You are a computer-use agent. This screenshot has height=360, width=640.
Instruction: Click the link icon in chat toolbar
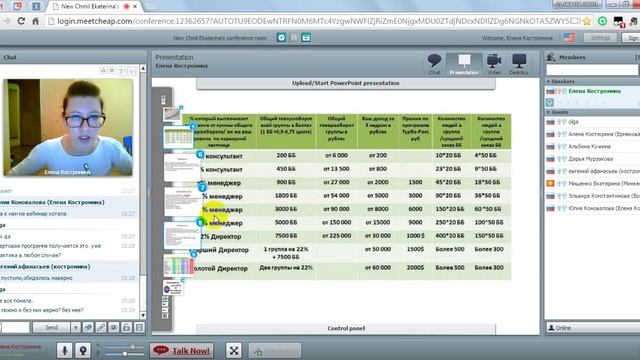tap(101, 327)
